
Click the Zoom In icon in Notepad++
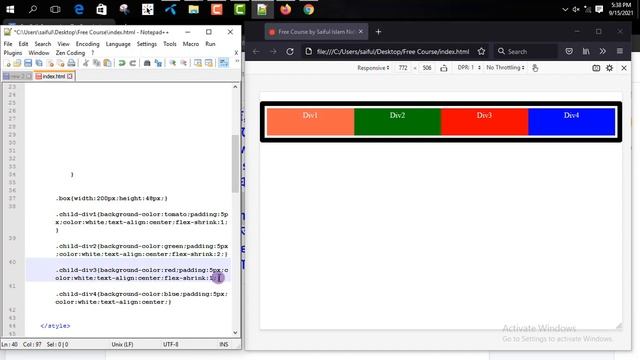click(173, 63)
